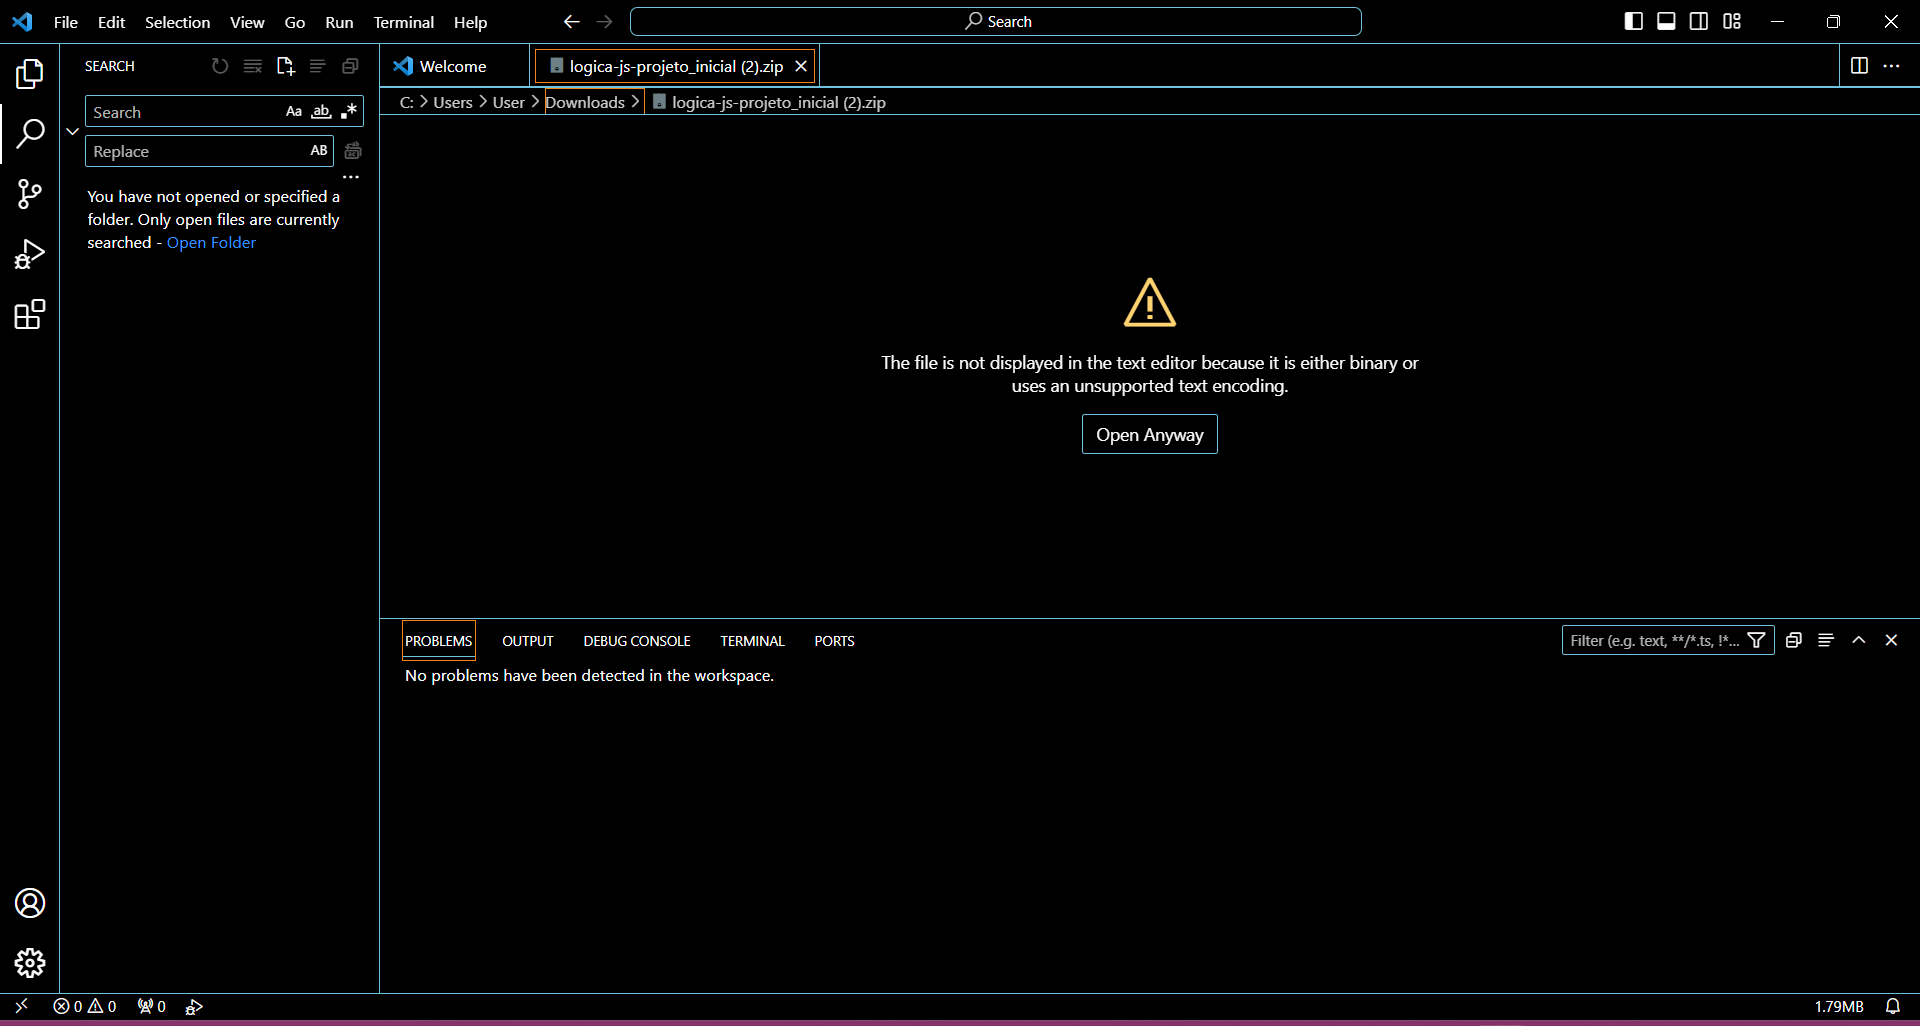Screen dimensions: 1920x1026
Task: Switch to the Welcome tab
Action: click(454, 66)
